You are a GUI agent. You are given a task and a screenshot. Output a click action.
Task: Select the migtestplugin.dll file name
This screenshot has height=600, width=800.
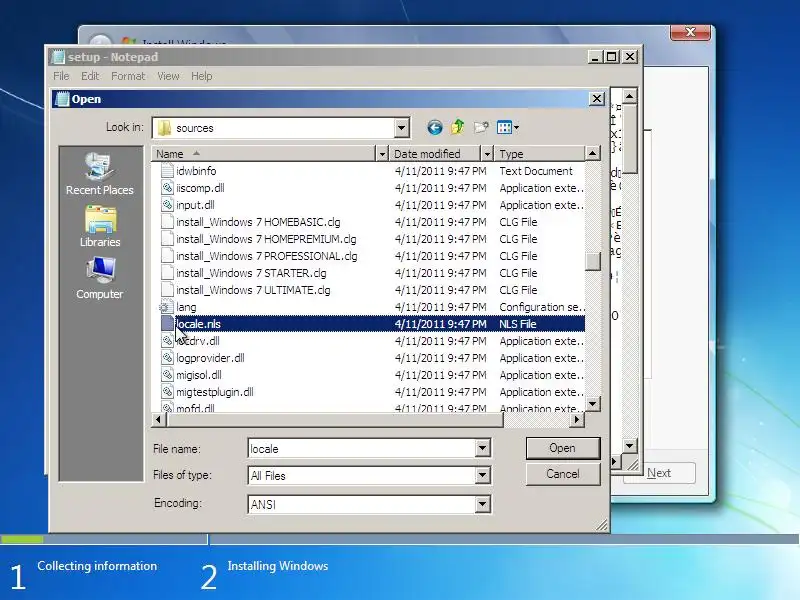215,392
